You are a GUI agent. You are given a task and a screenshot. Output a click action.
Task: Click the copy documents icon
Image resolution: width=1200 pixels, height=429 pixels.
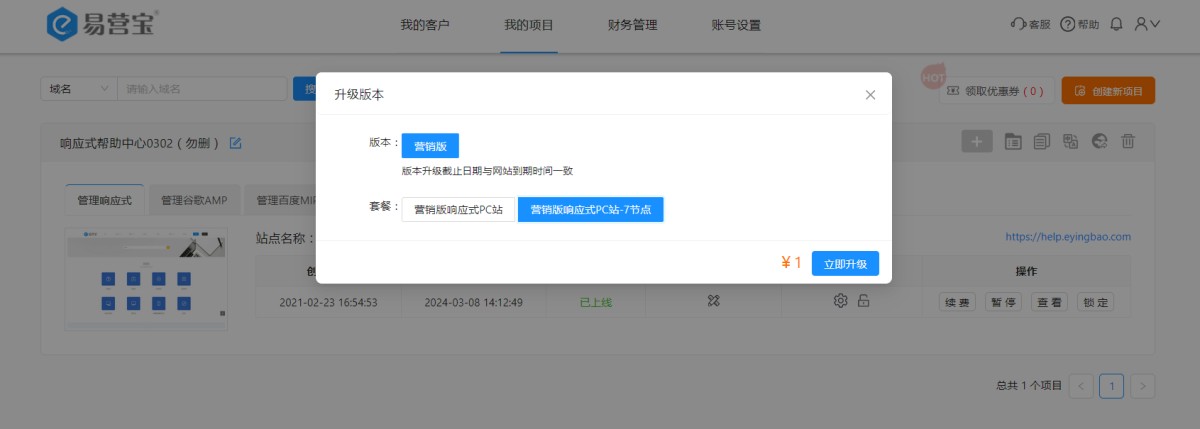[x=1042, y=142]
